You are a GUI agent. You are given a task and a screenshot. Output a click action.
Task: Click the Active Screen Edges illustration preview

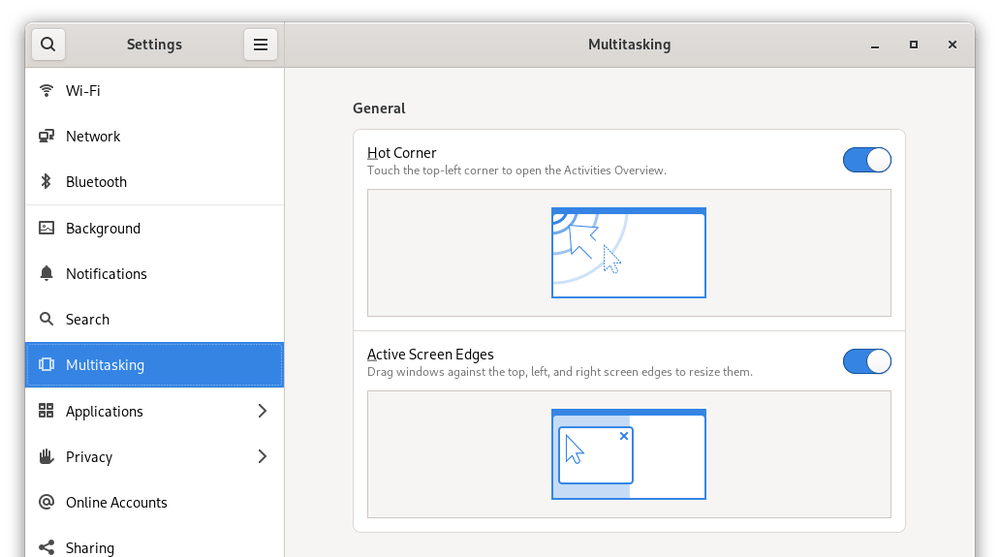tap(629, 454)
